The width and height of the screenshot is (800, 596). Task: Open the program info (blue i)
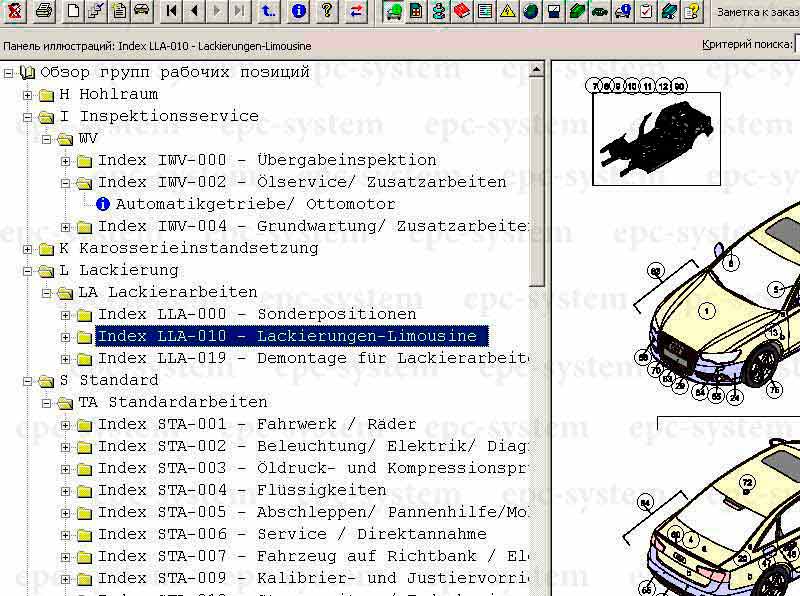[x=297, y=13]
